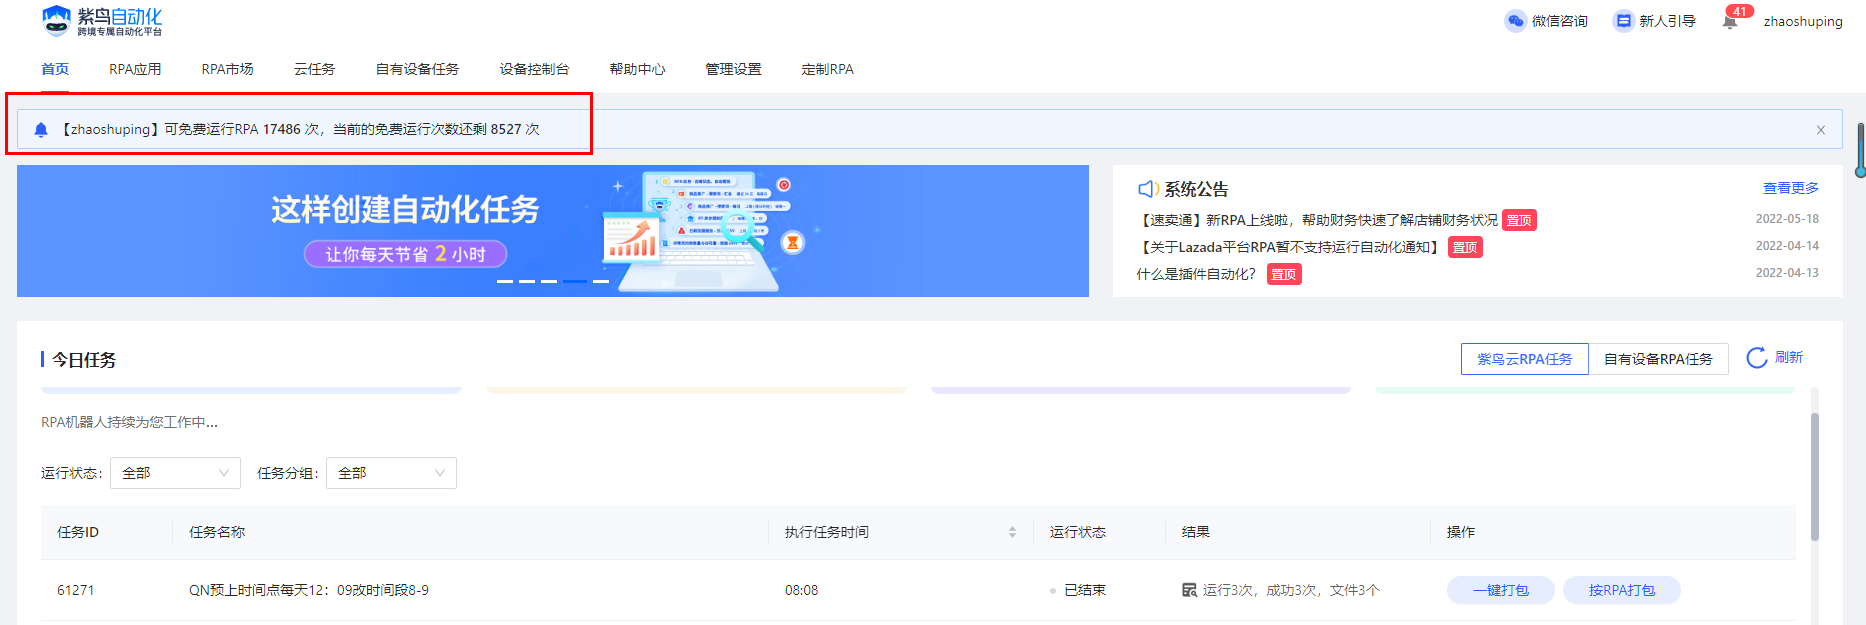Select fourth highlighted banner indicator
The image size is (1866, 625).
click(575, 281)
